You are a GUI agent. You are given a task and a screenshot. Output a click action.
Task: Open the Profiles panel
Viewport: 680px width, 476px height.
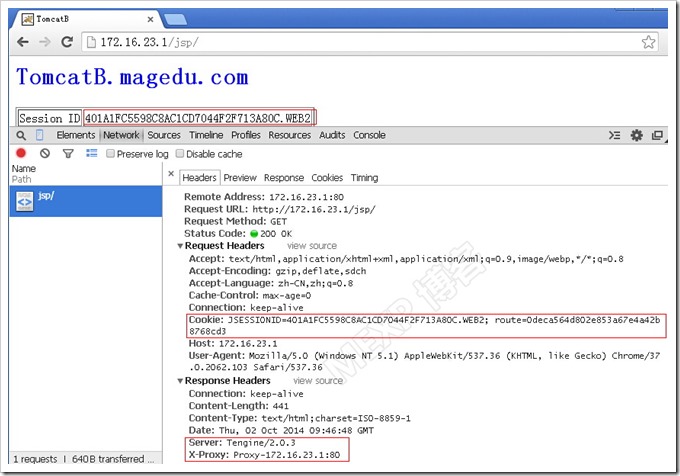pos(245,135)
